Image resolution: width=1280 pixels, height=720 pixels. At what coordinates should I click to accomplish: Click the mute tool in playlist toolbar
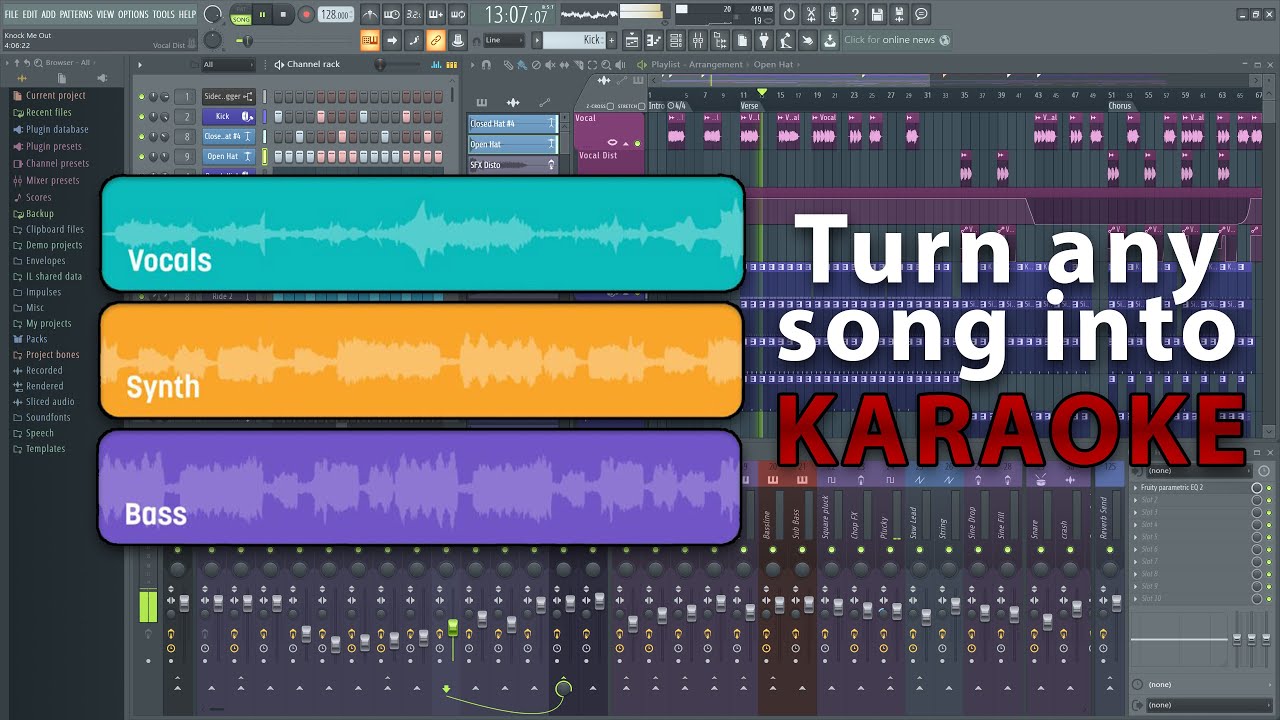[550, 65]
